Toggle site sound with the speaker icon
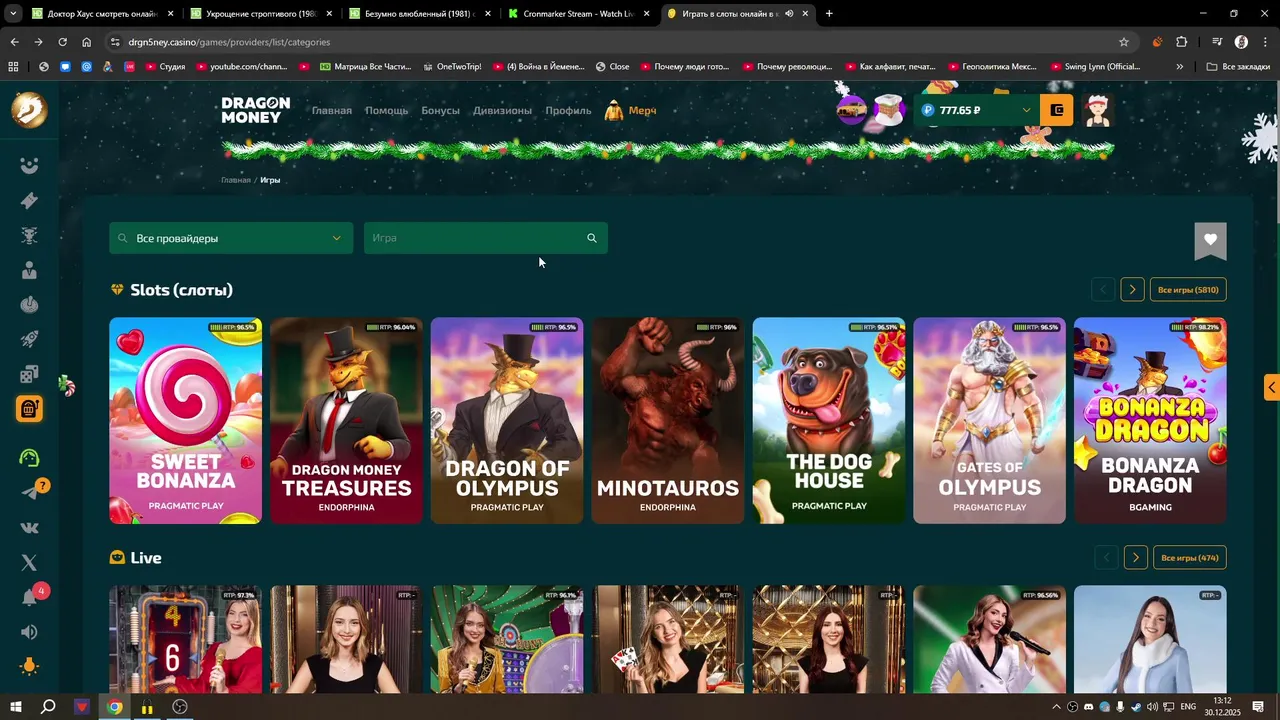 coord(29,632)
